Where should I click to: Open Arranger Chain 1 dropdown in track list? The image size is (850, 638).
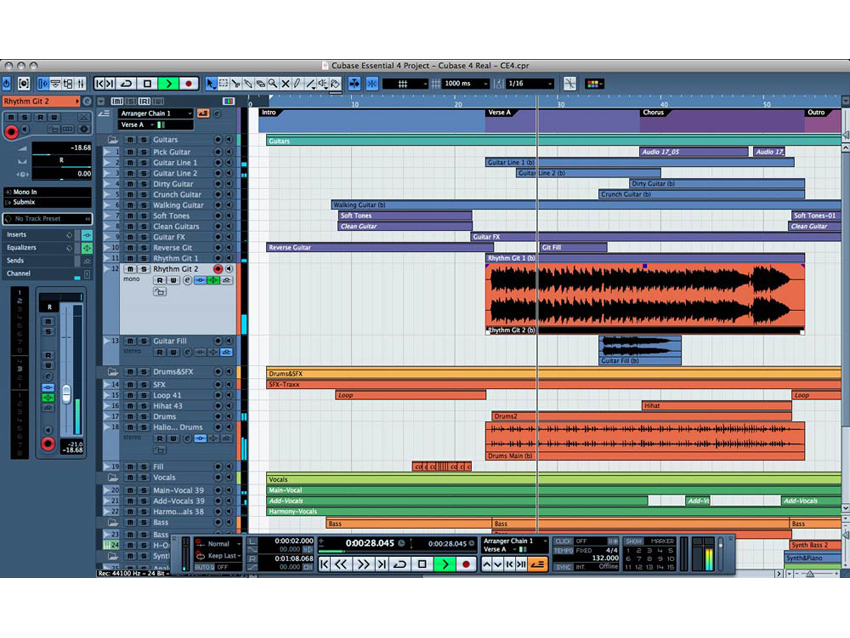tap(156, 113)
